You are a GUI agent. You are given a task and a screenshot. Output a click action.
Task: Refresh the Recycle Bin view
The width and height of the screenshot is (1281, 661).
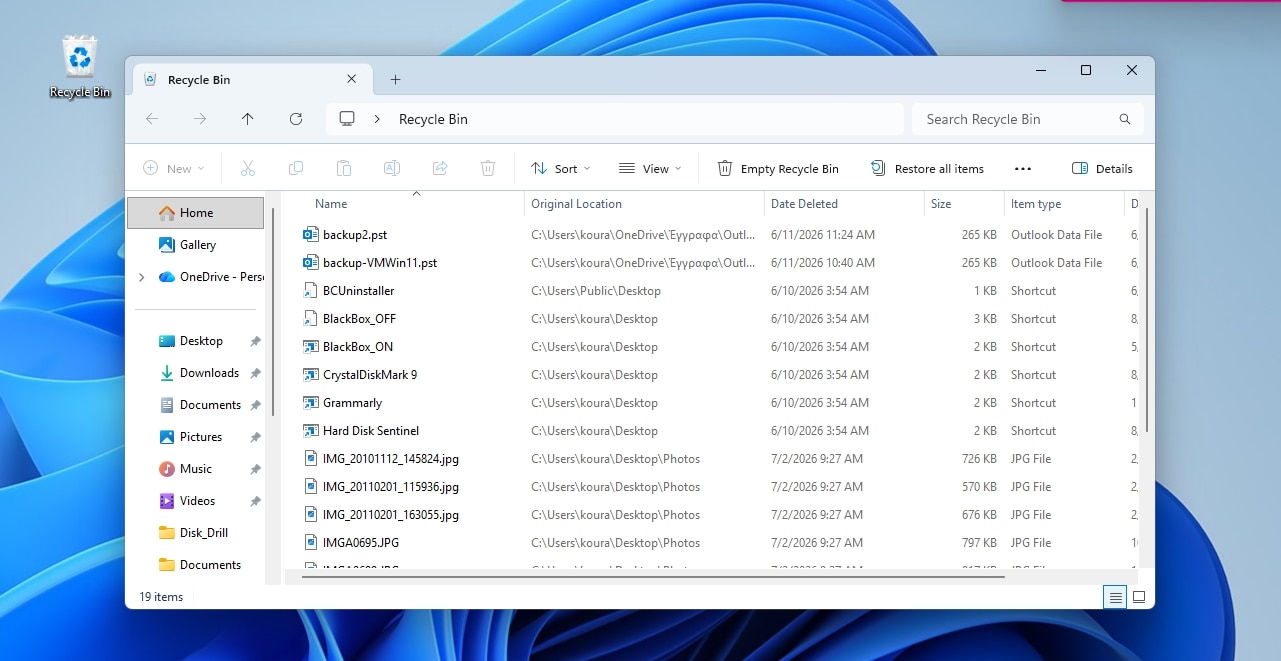(296, 119)
